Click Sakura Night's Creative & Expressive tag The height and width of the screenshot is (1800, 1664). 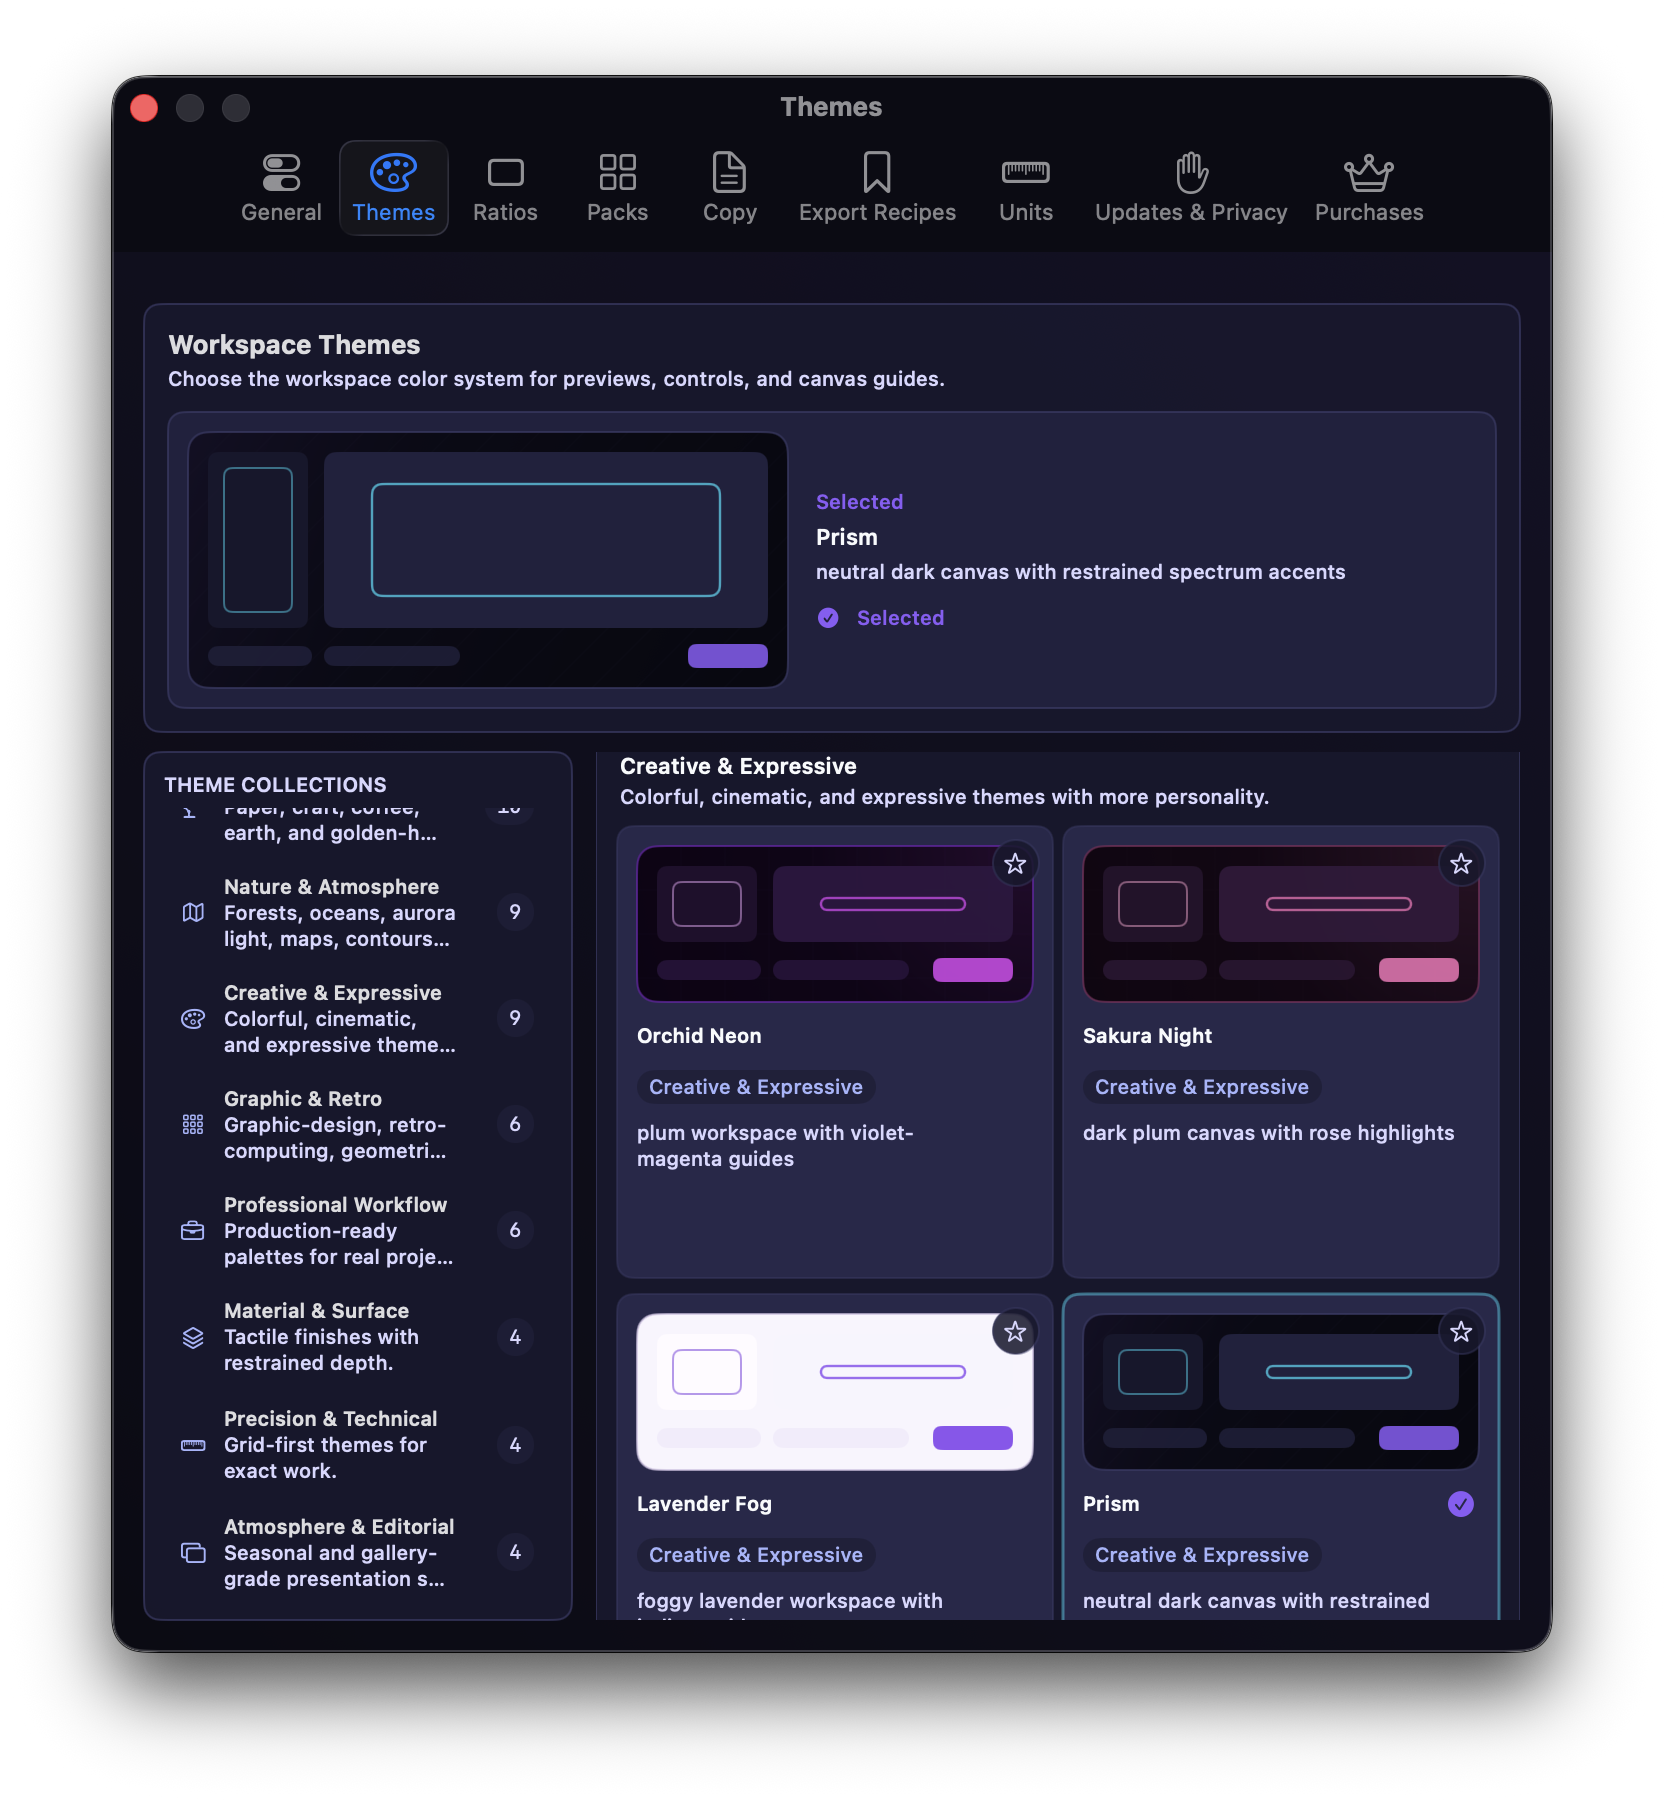pyautogui.click(x=1202, y=1087)
